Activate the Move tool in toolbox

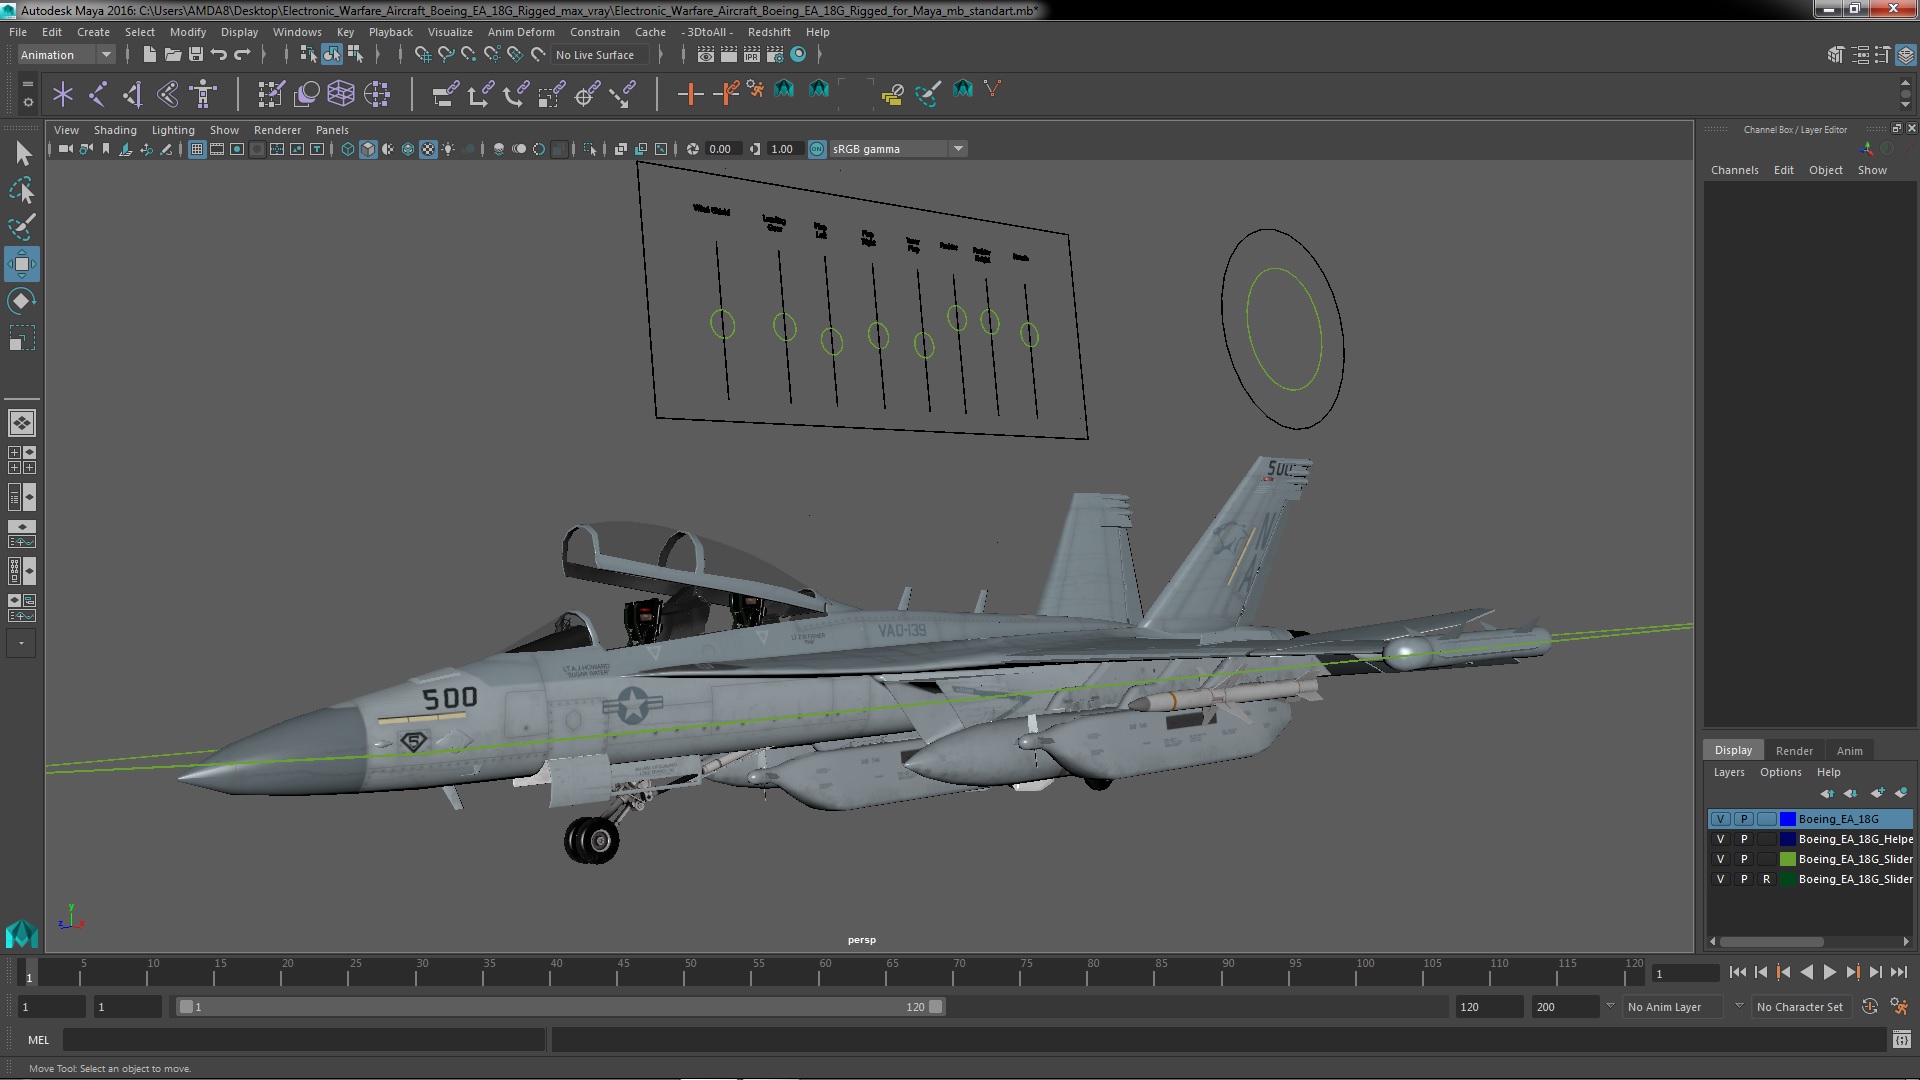(x=22, y=264)
